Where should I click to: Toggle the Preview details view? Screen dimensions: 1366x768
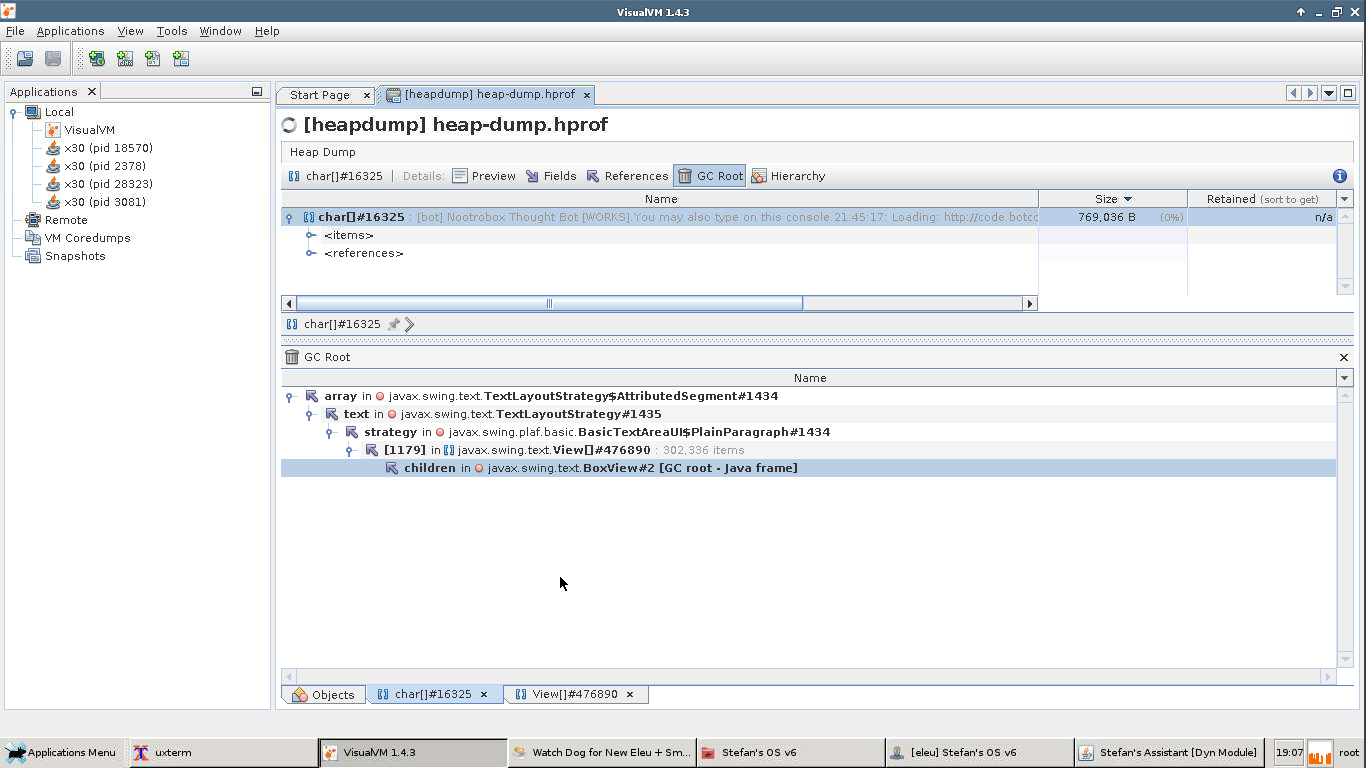point(484,176)
